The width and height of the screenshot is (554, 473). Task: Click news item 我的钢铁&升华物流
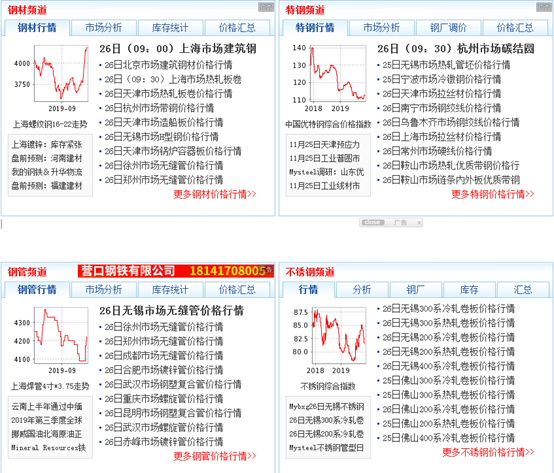coord(47,172)
